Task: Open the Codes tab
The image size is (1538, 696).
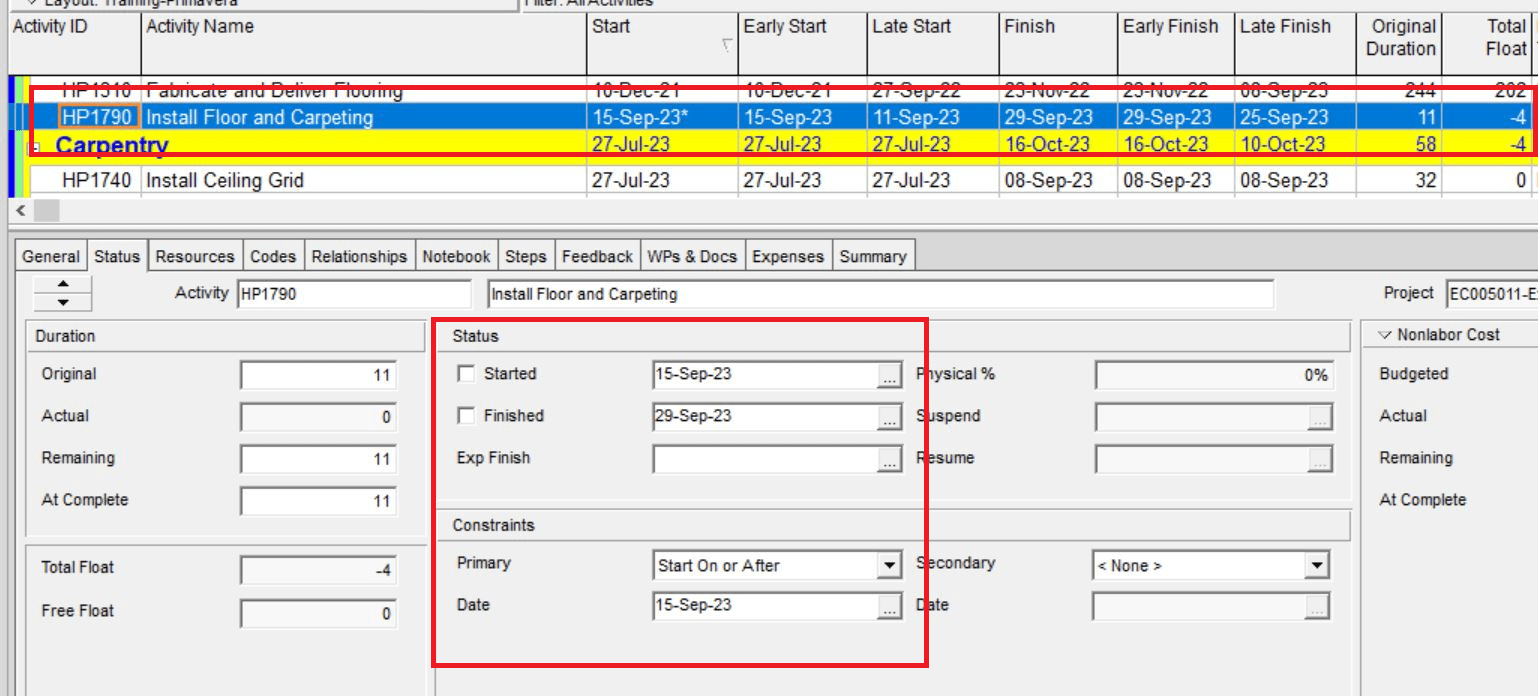Action: (x=273, y=257)
